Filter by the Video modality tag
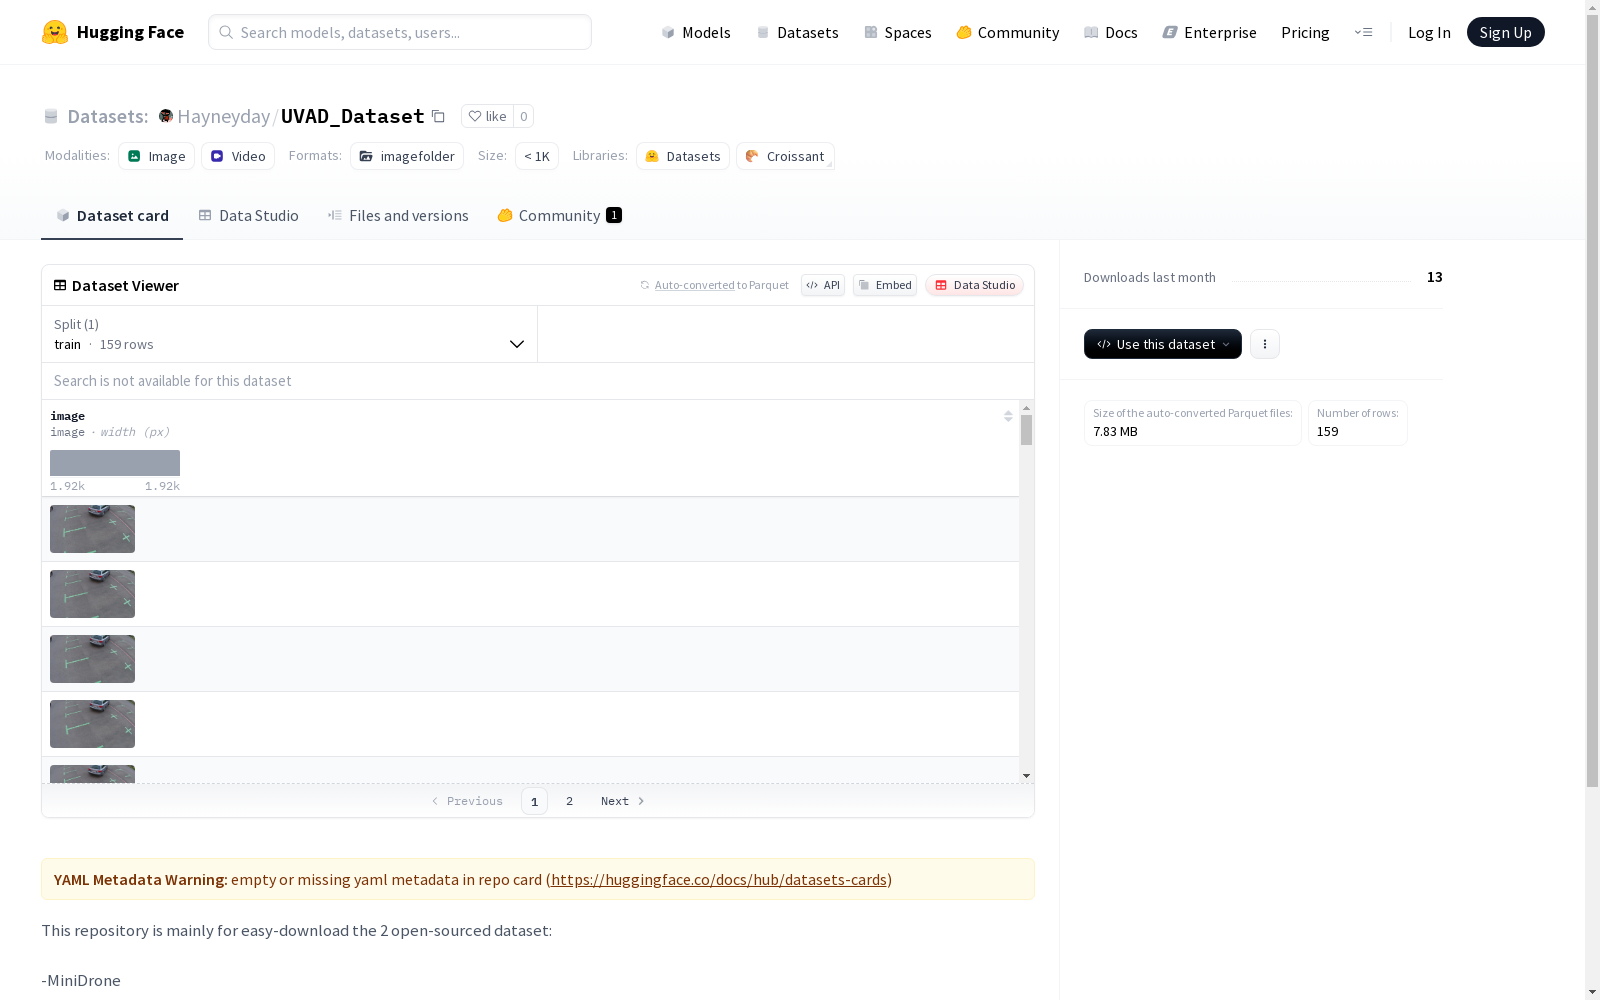This screenshot has height=1000, width=1600. tap(238, 156)
